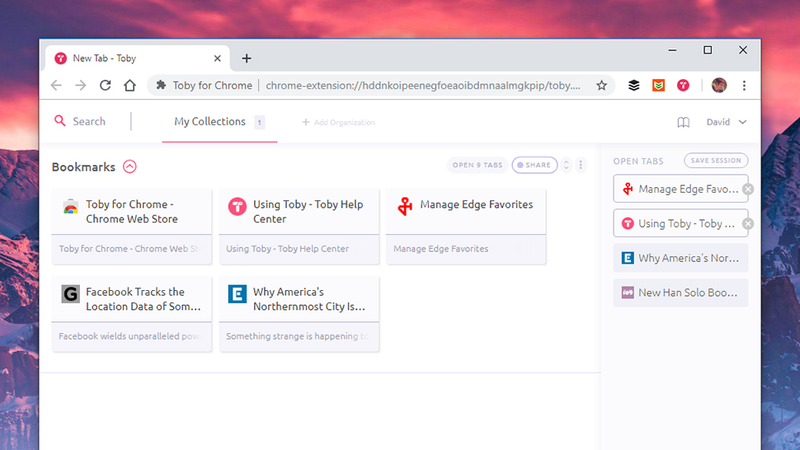
Task: Click the io9 icon on New Han Solo tab
Action: click(x=628, y=292)
